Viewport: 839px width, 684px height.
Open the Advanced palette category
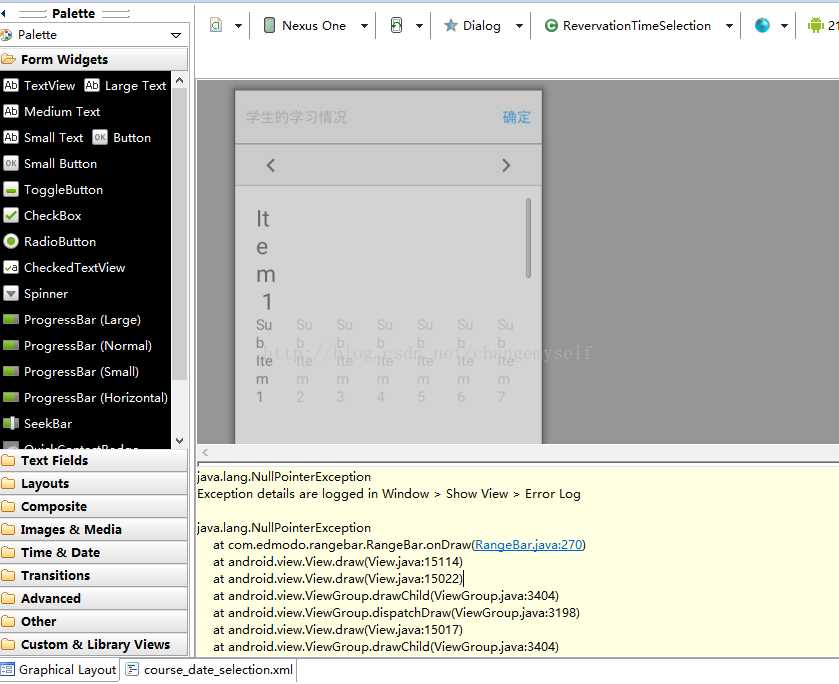coord(94,598)
